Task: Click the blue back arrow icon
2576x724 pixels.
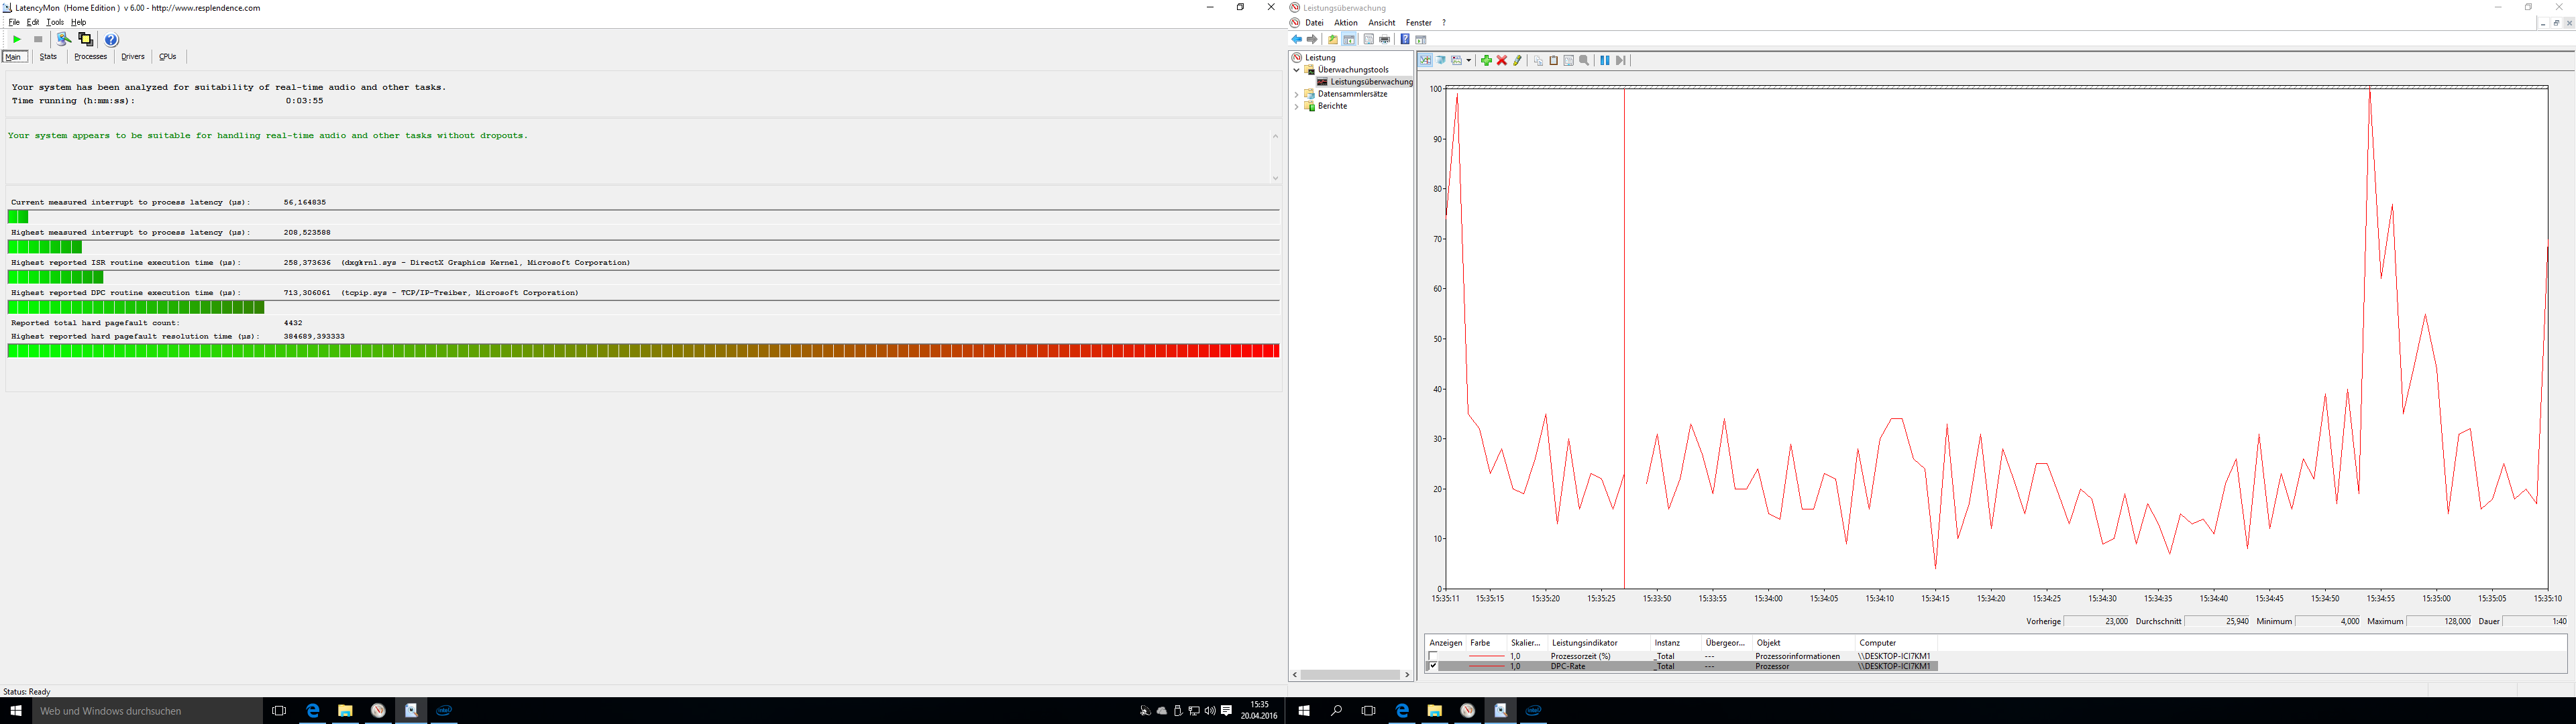Action: click(x=1297, y=40)
